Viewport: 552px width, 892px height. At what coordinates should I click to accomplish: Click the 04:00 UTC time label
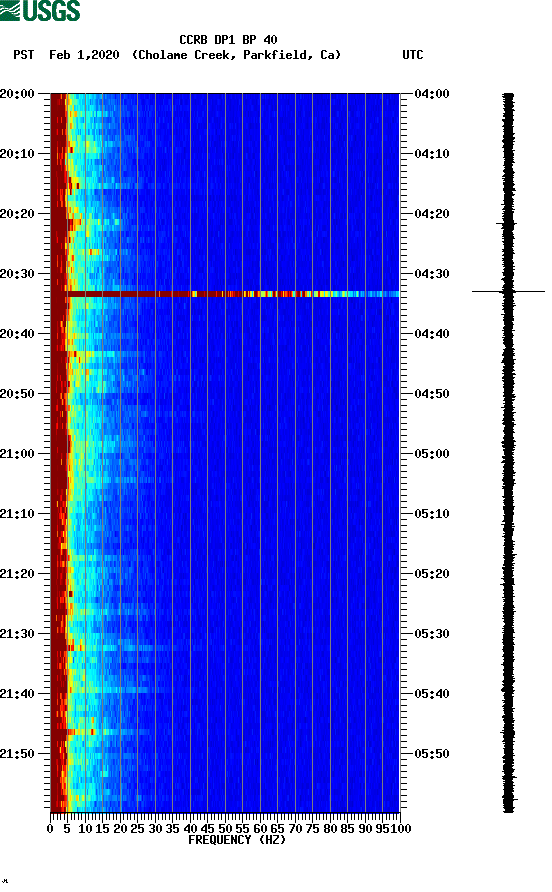pos(432,94)
